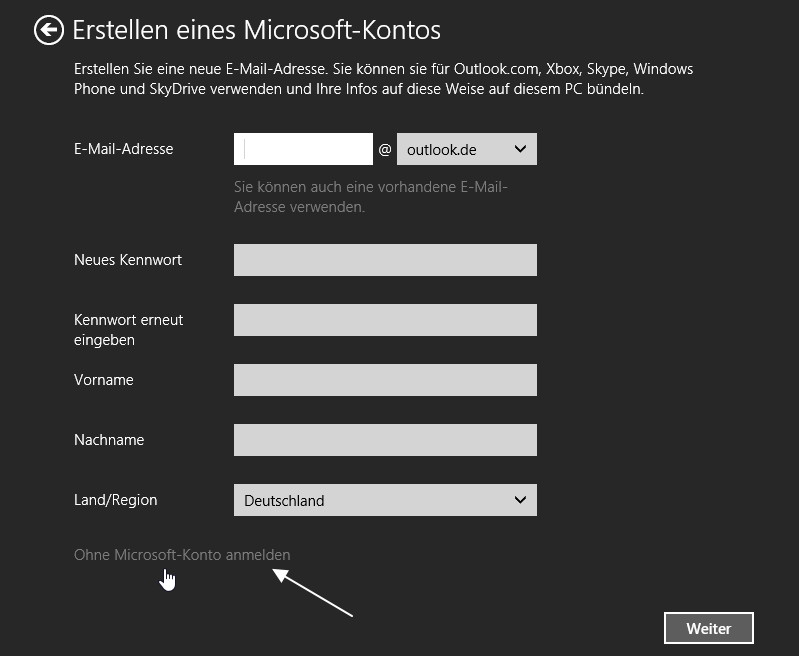Go back using the circled arrow icon

(x=49, y=30)
